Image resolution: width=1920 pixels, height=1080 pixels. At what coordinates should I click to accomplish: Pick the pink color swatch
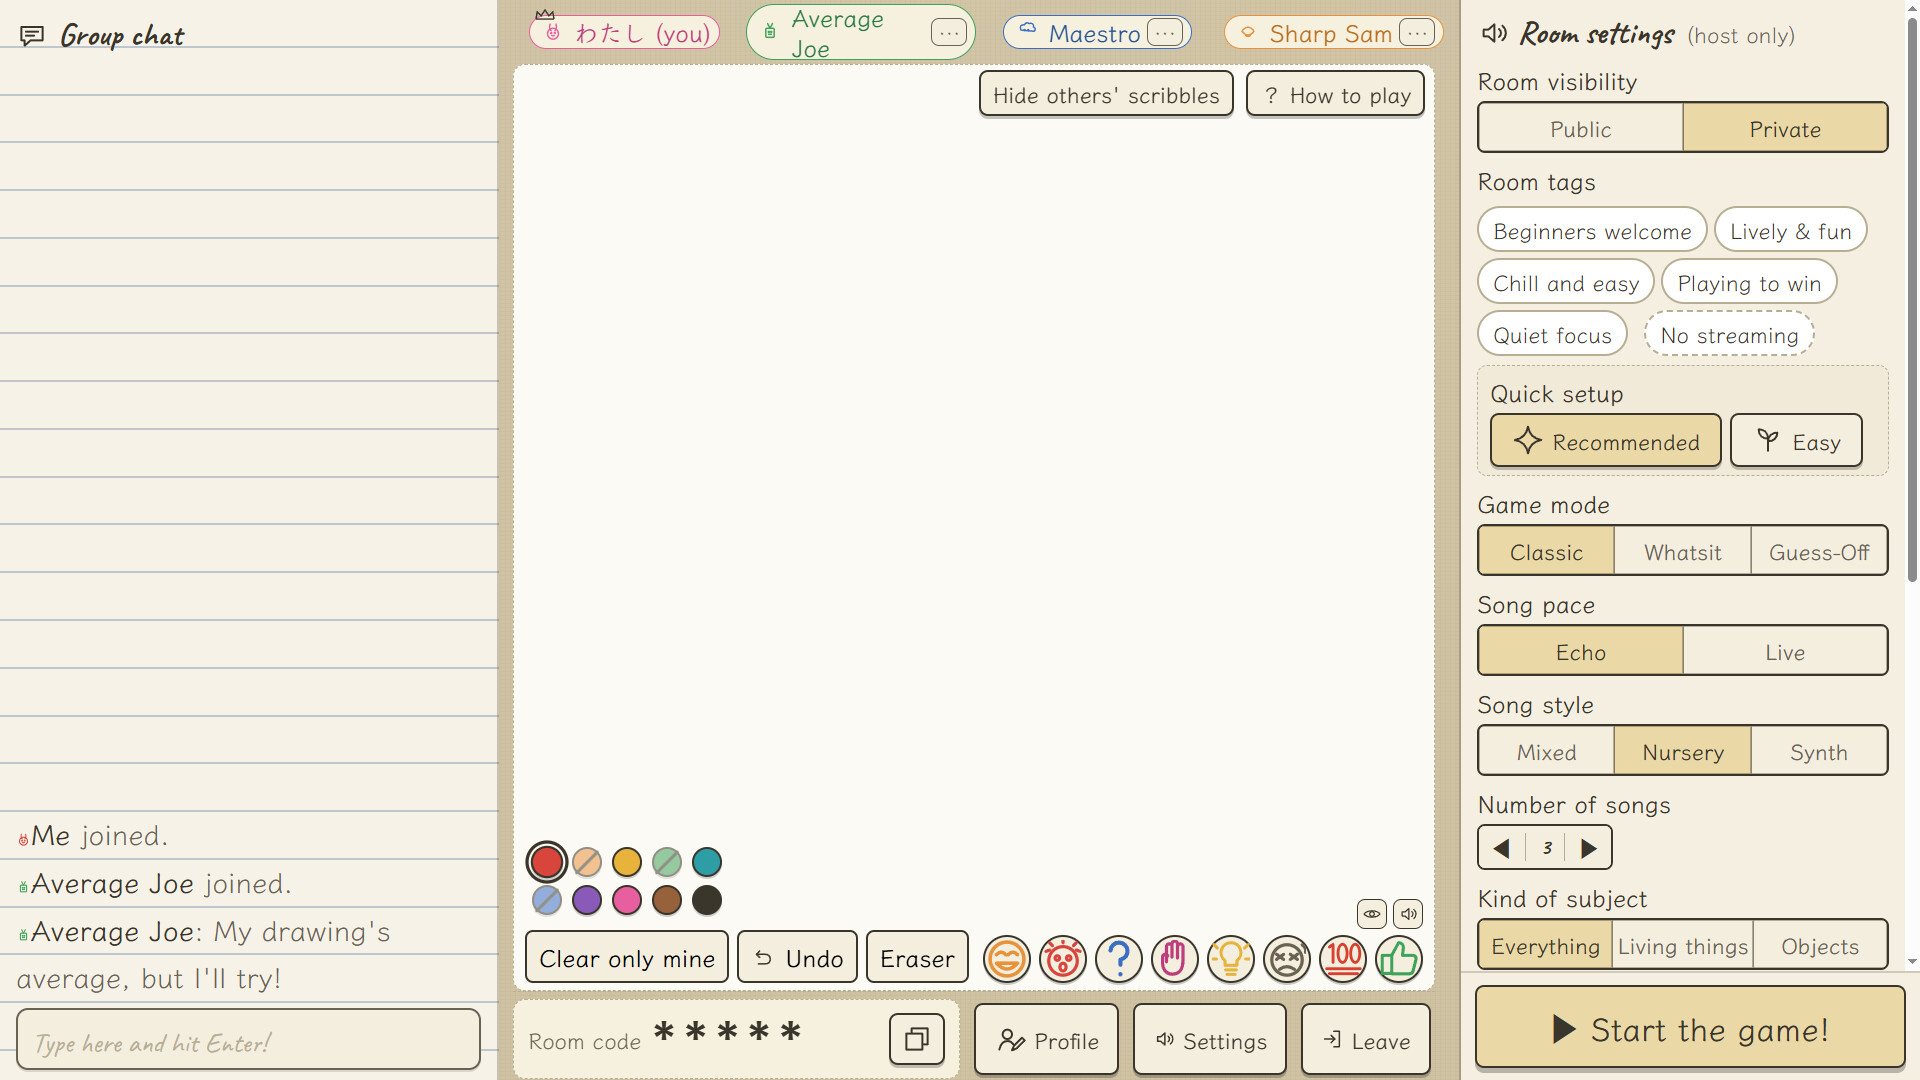click(x=627, y=900)
